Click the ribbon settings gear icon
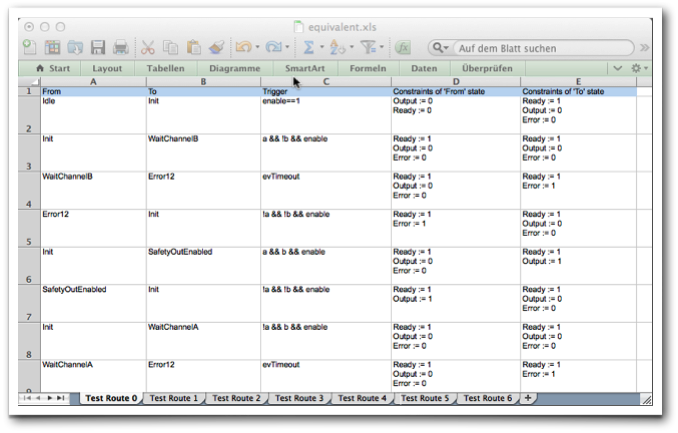 [636, 68]
